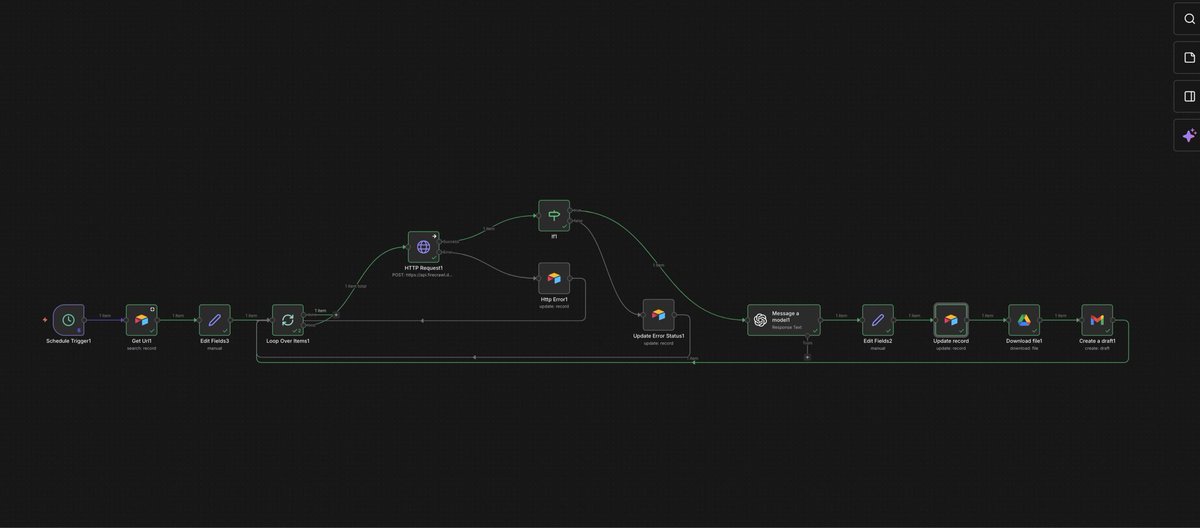Open the Download file1 Google Drive node

(x=1024, y=320)
